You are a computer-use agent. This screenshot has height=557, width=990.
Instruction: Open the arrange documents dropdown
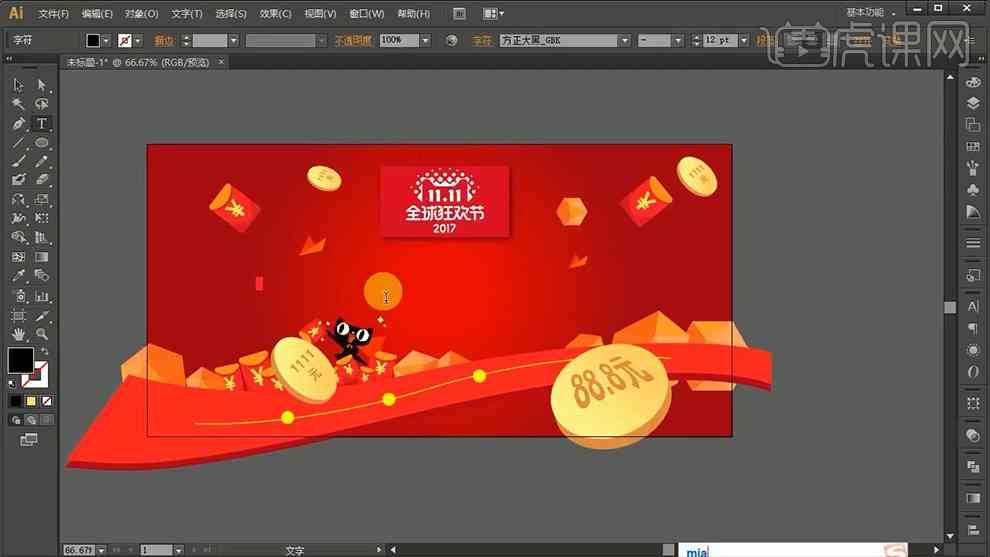click(493, 13)
